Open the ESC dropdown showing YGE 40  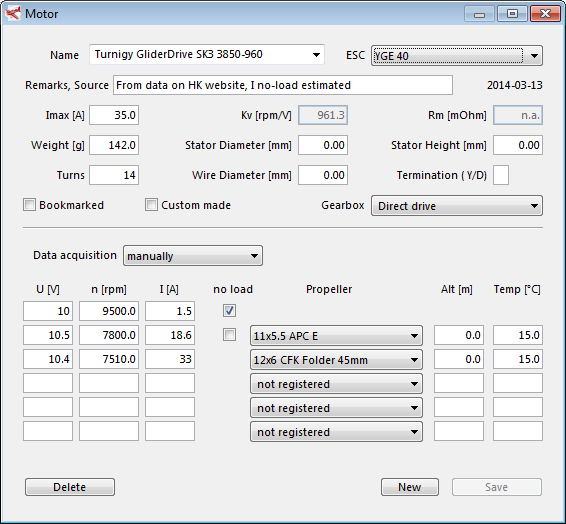457,56
